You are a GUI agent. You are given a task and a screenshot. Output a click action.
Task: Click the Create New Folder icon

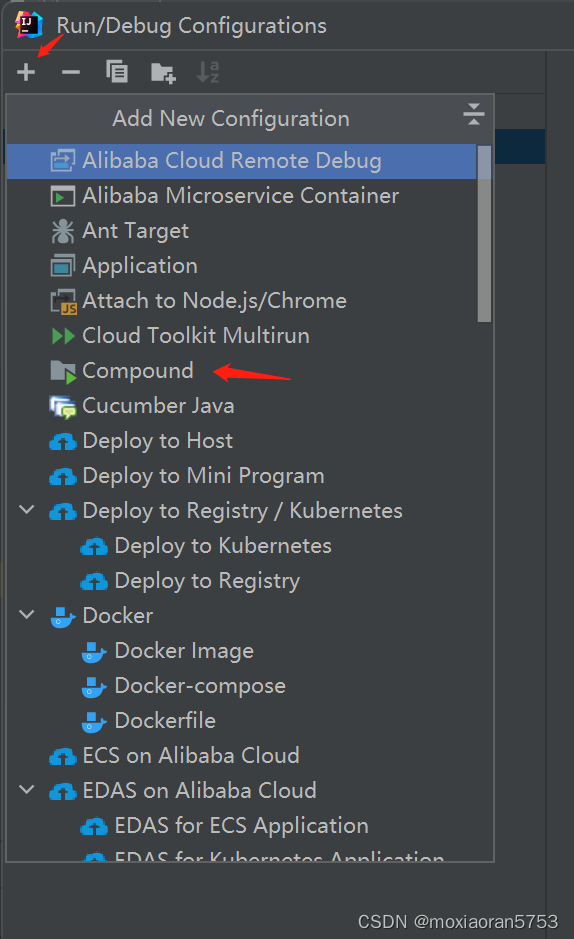pos(163,72)
